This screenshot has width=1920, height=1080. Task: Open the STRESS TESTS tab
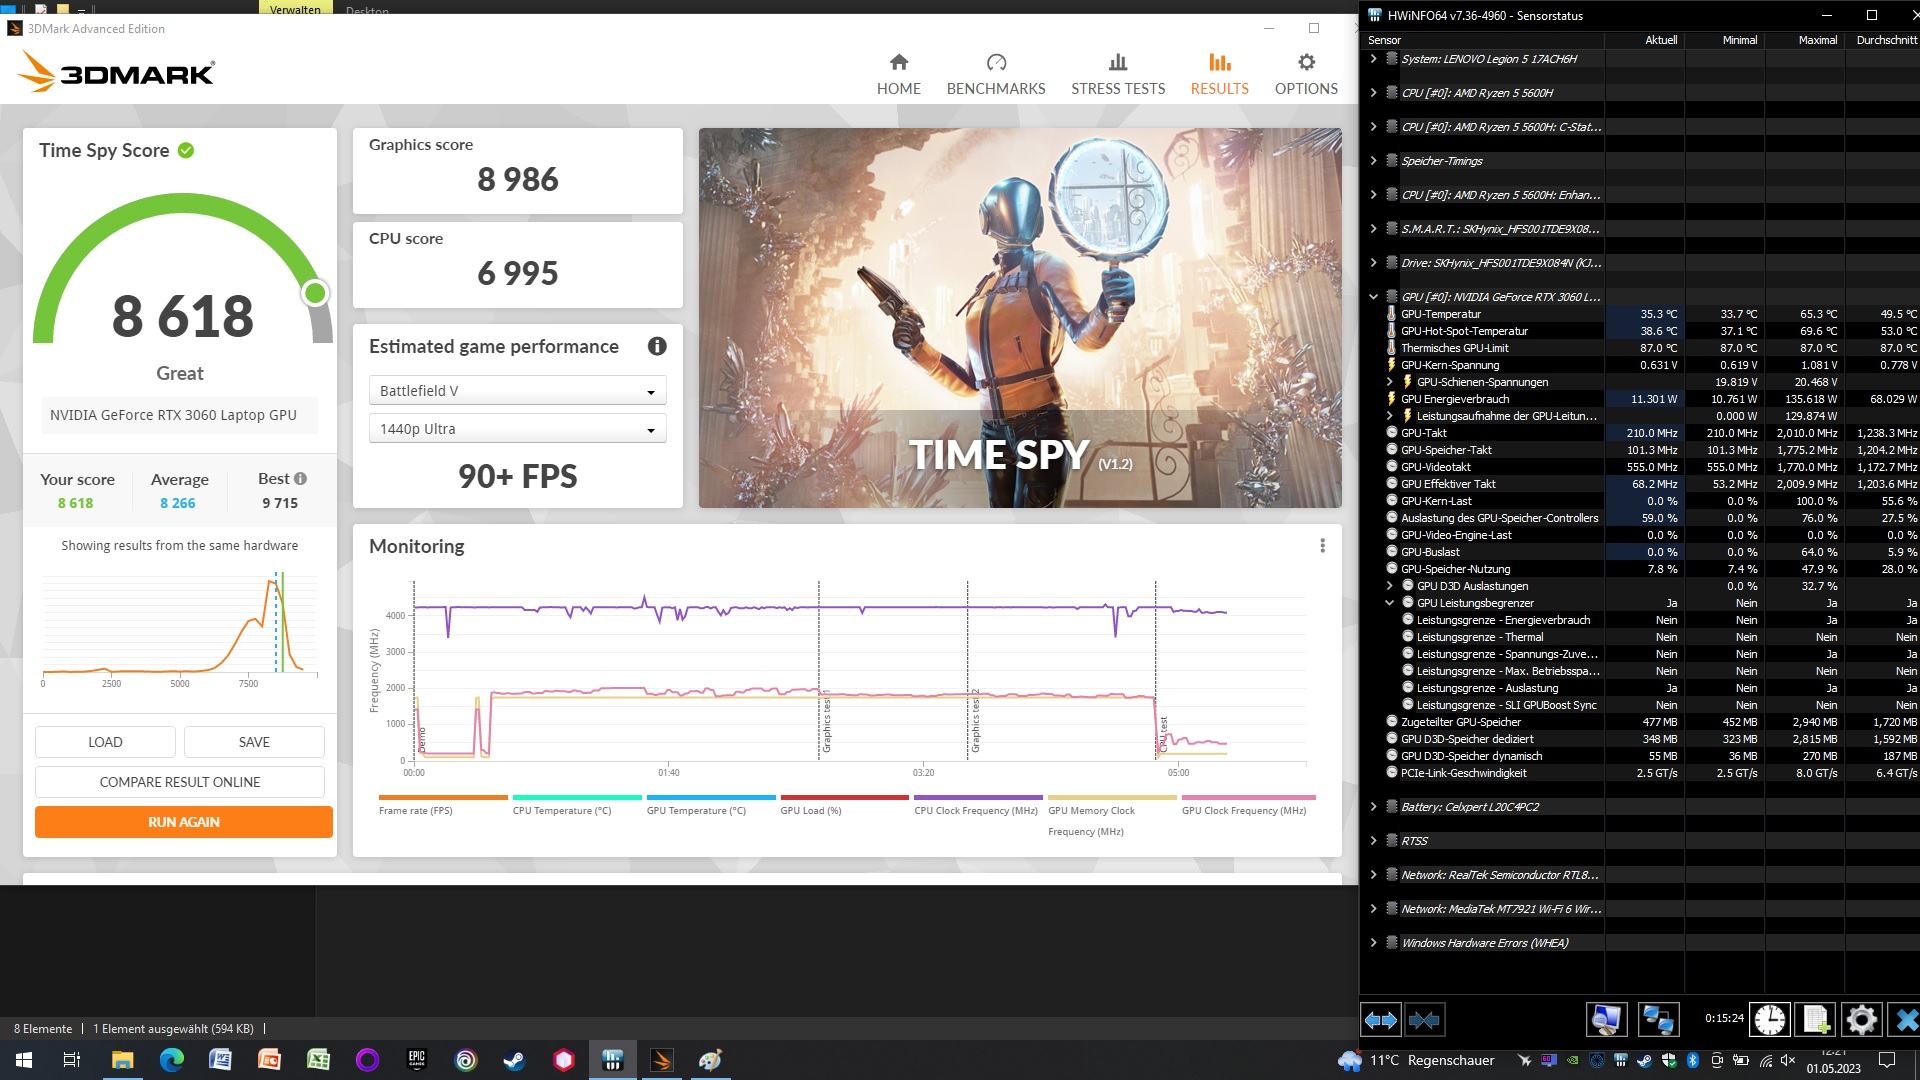tap(1118, 75)
